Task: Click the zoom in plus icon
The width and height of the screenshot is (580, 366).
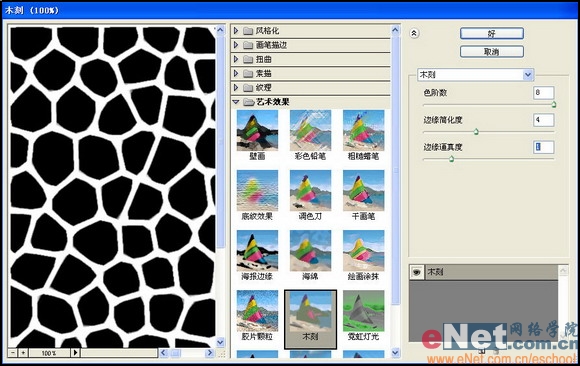Action: coord(23,353)
